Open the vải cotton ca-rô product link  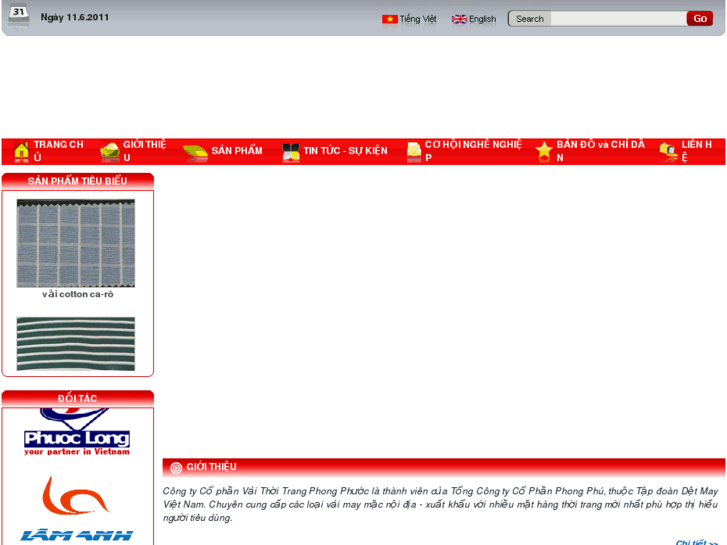(78, 294)
